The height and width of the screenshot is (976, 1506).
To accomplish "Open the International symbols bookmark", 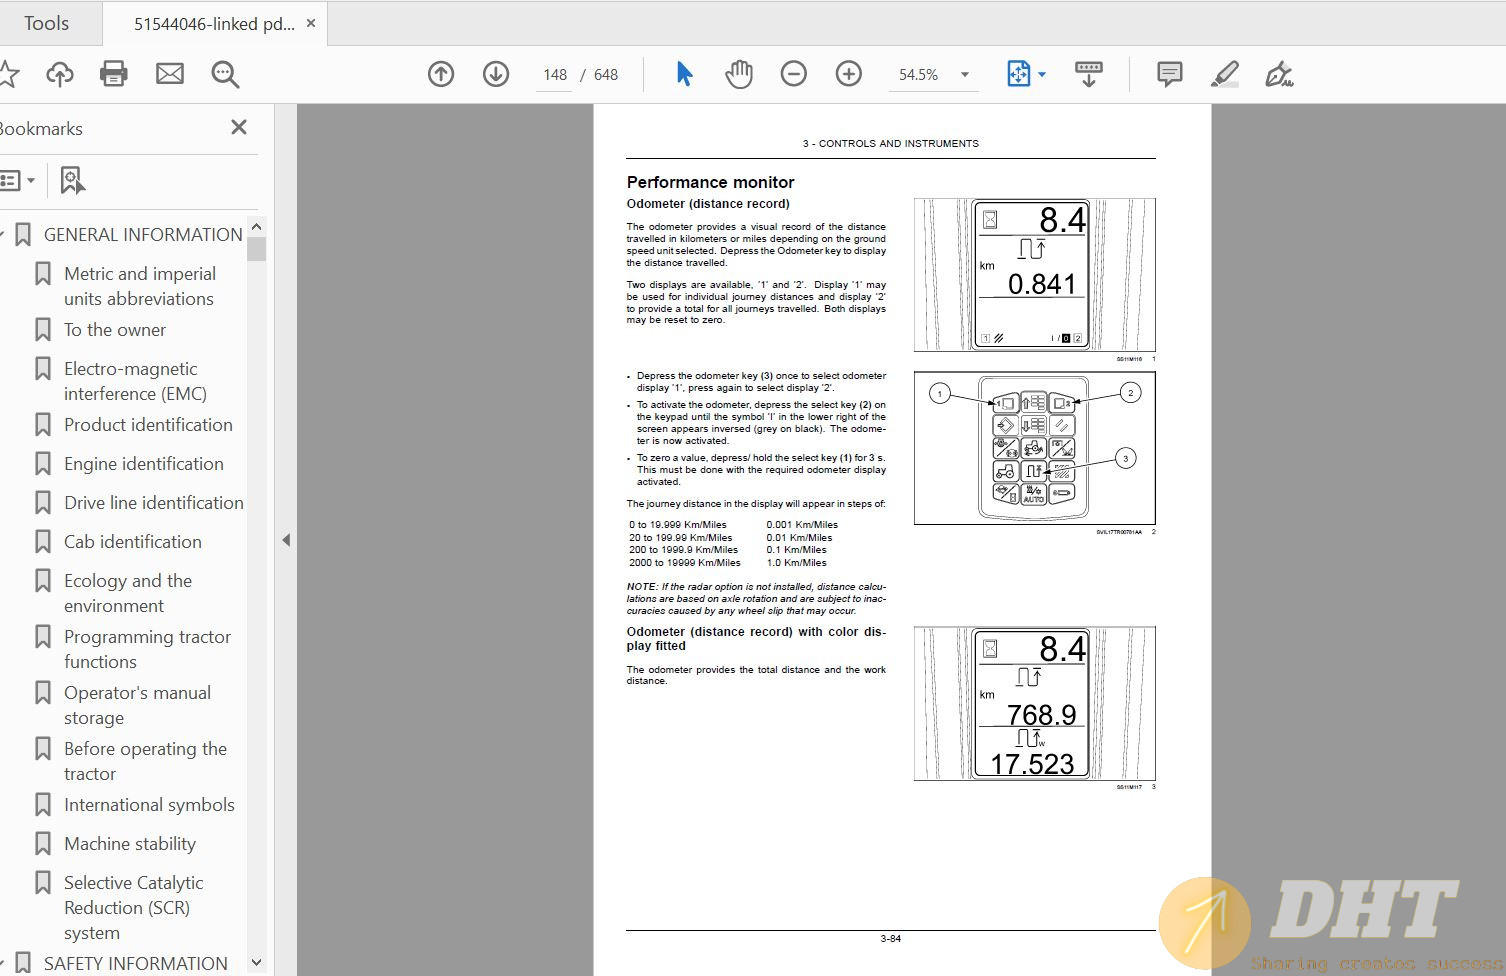I will (149, 805).
